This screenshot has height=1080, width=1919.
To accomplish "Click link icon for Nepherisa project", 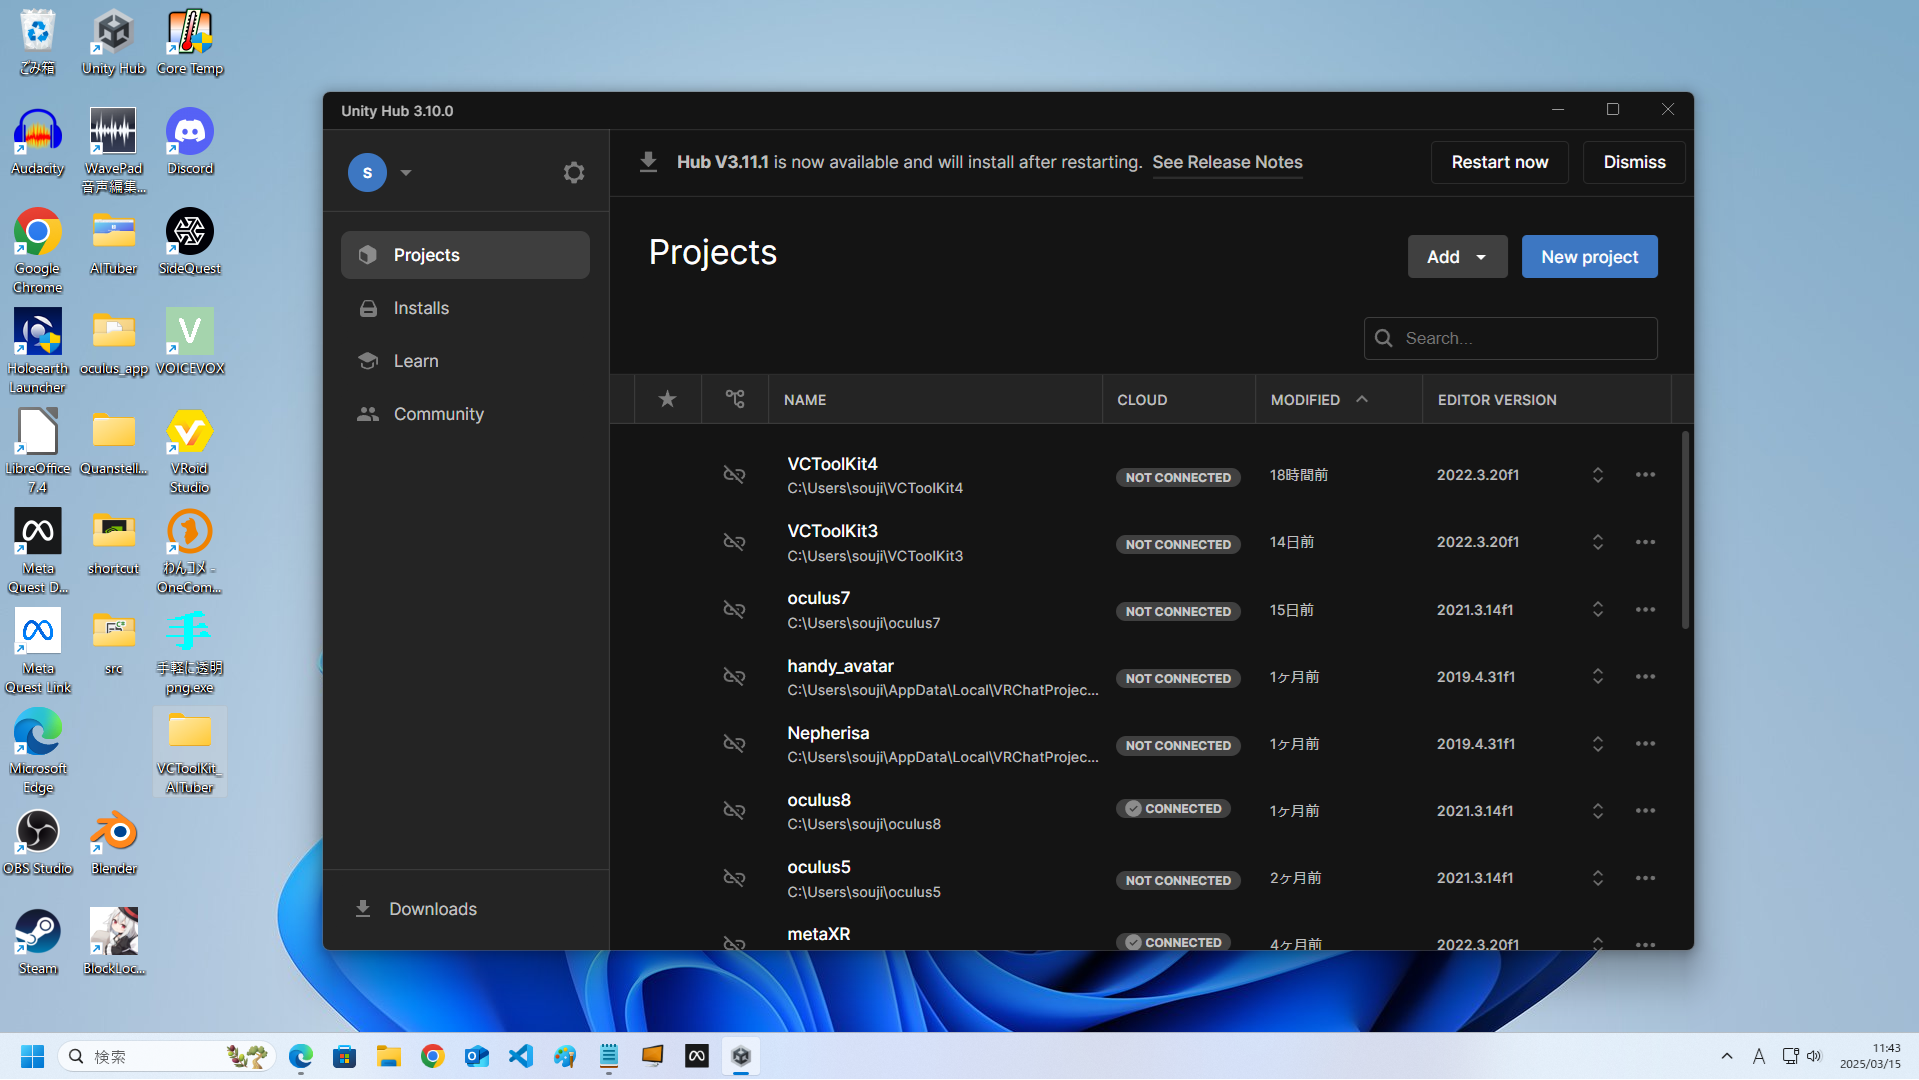I will (x=734, y=744).
